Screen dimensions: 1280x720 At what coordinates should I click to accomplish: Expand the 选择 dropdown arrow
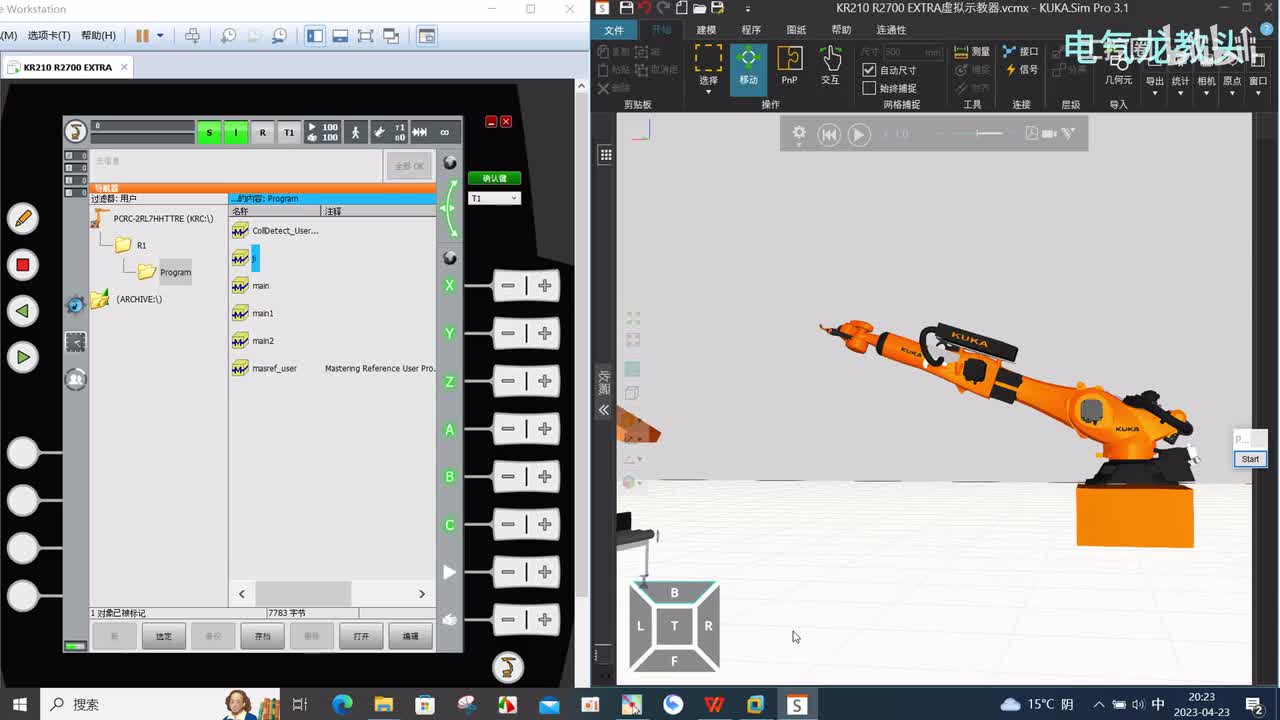(x=708, y=92)
